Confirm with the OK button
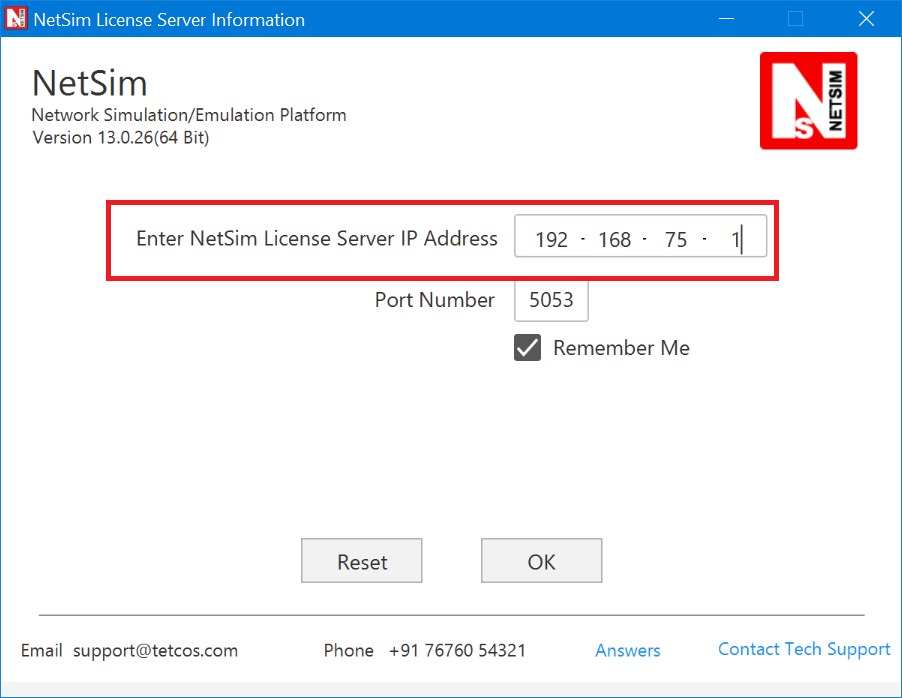Image resolution: width=902 pixels, height=698 pixels. pyautogui.click(x=542, y=561)
